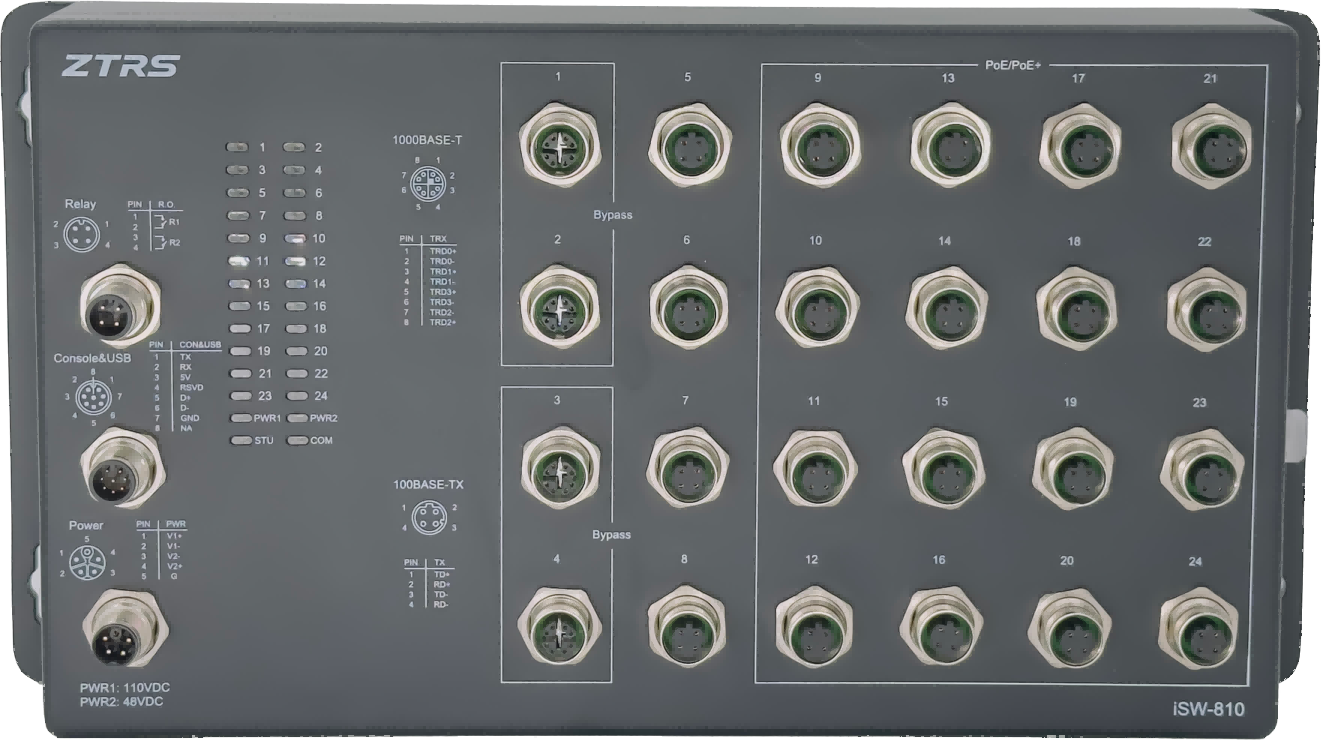Click the "PoE/PoE+" group label
The image size is (1321, 740).
click(x=1013, y=64)
